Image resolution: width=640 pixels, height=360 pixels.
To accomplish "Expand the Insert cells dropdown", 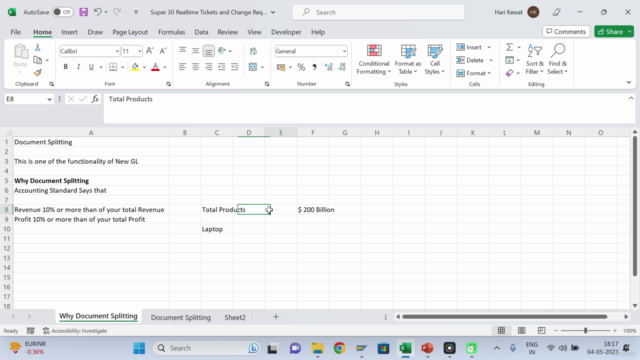I will pyautogui.click(x=489, y=47).
